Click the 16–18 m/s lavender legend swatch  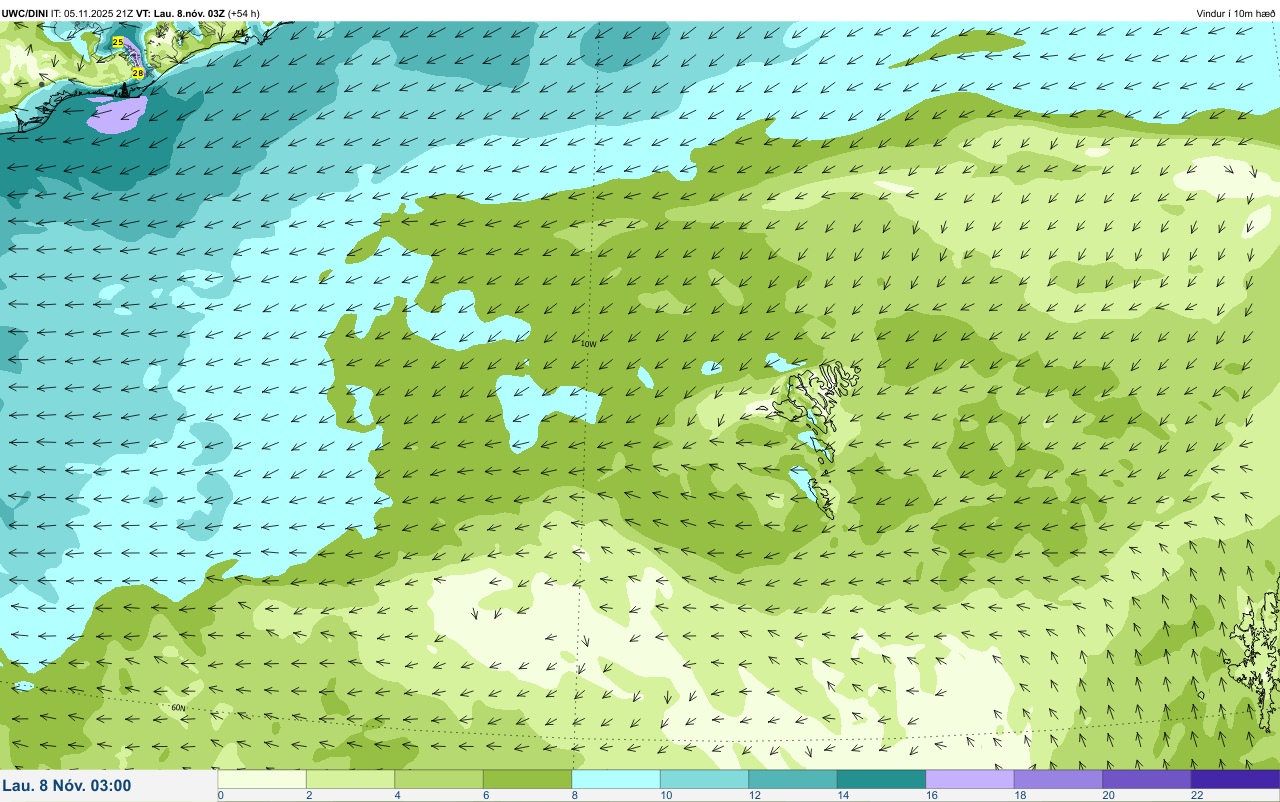point(970,779)
